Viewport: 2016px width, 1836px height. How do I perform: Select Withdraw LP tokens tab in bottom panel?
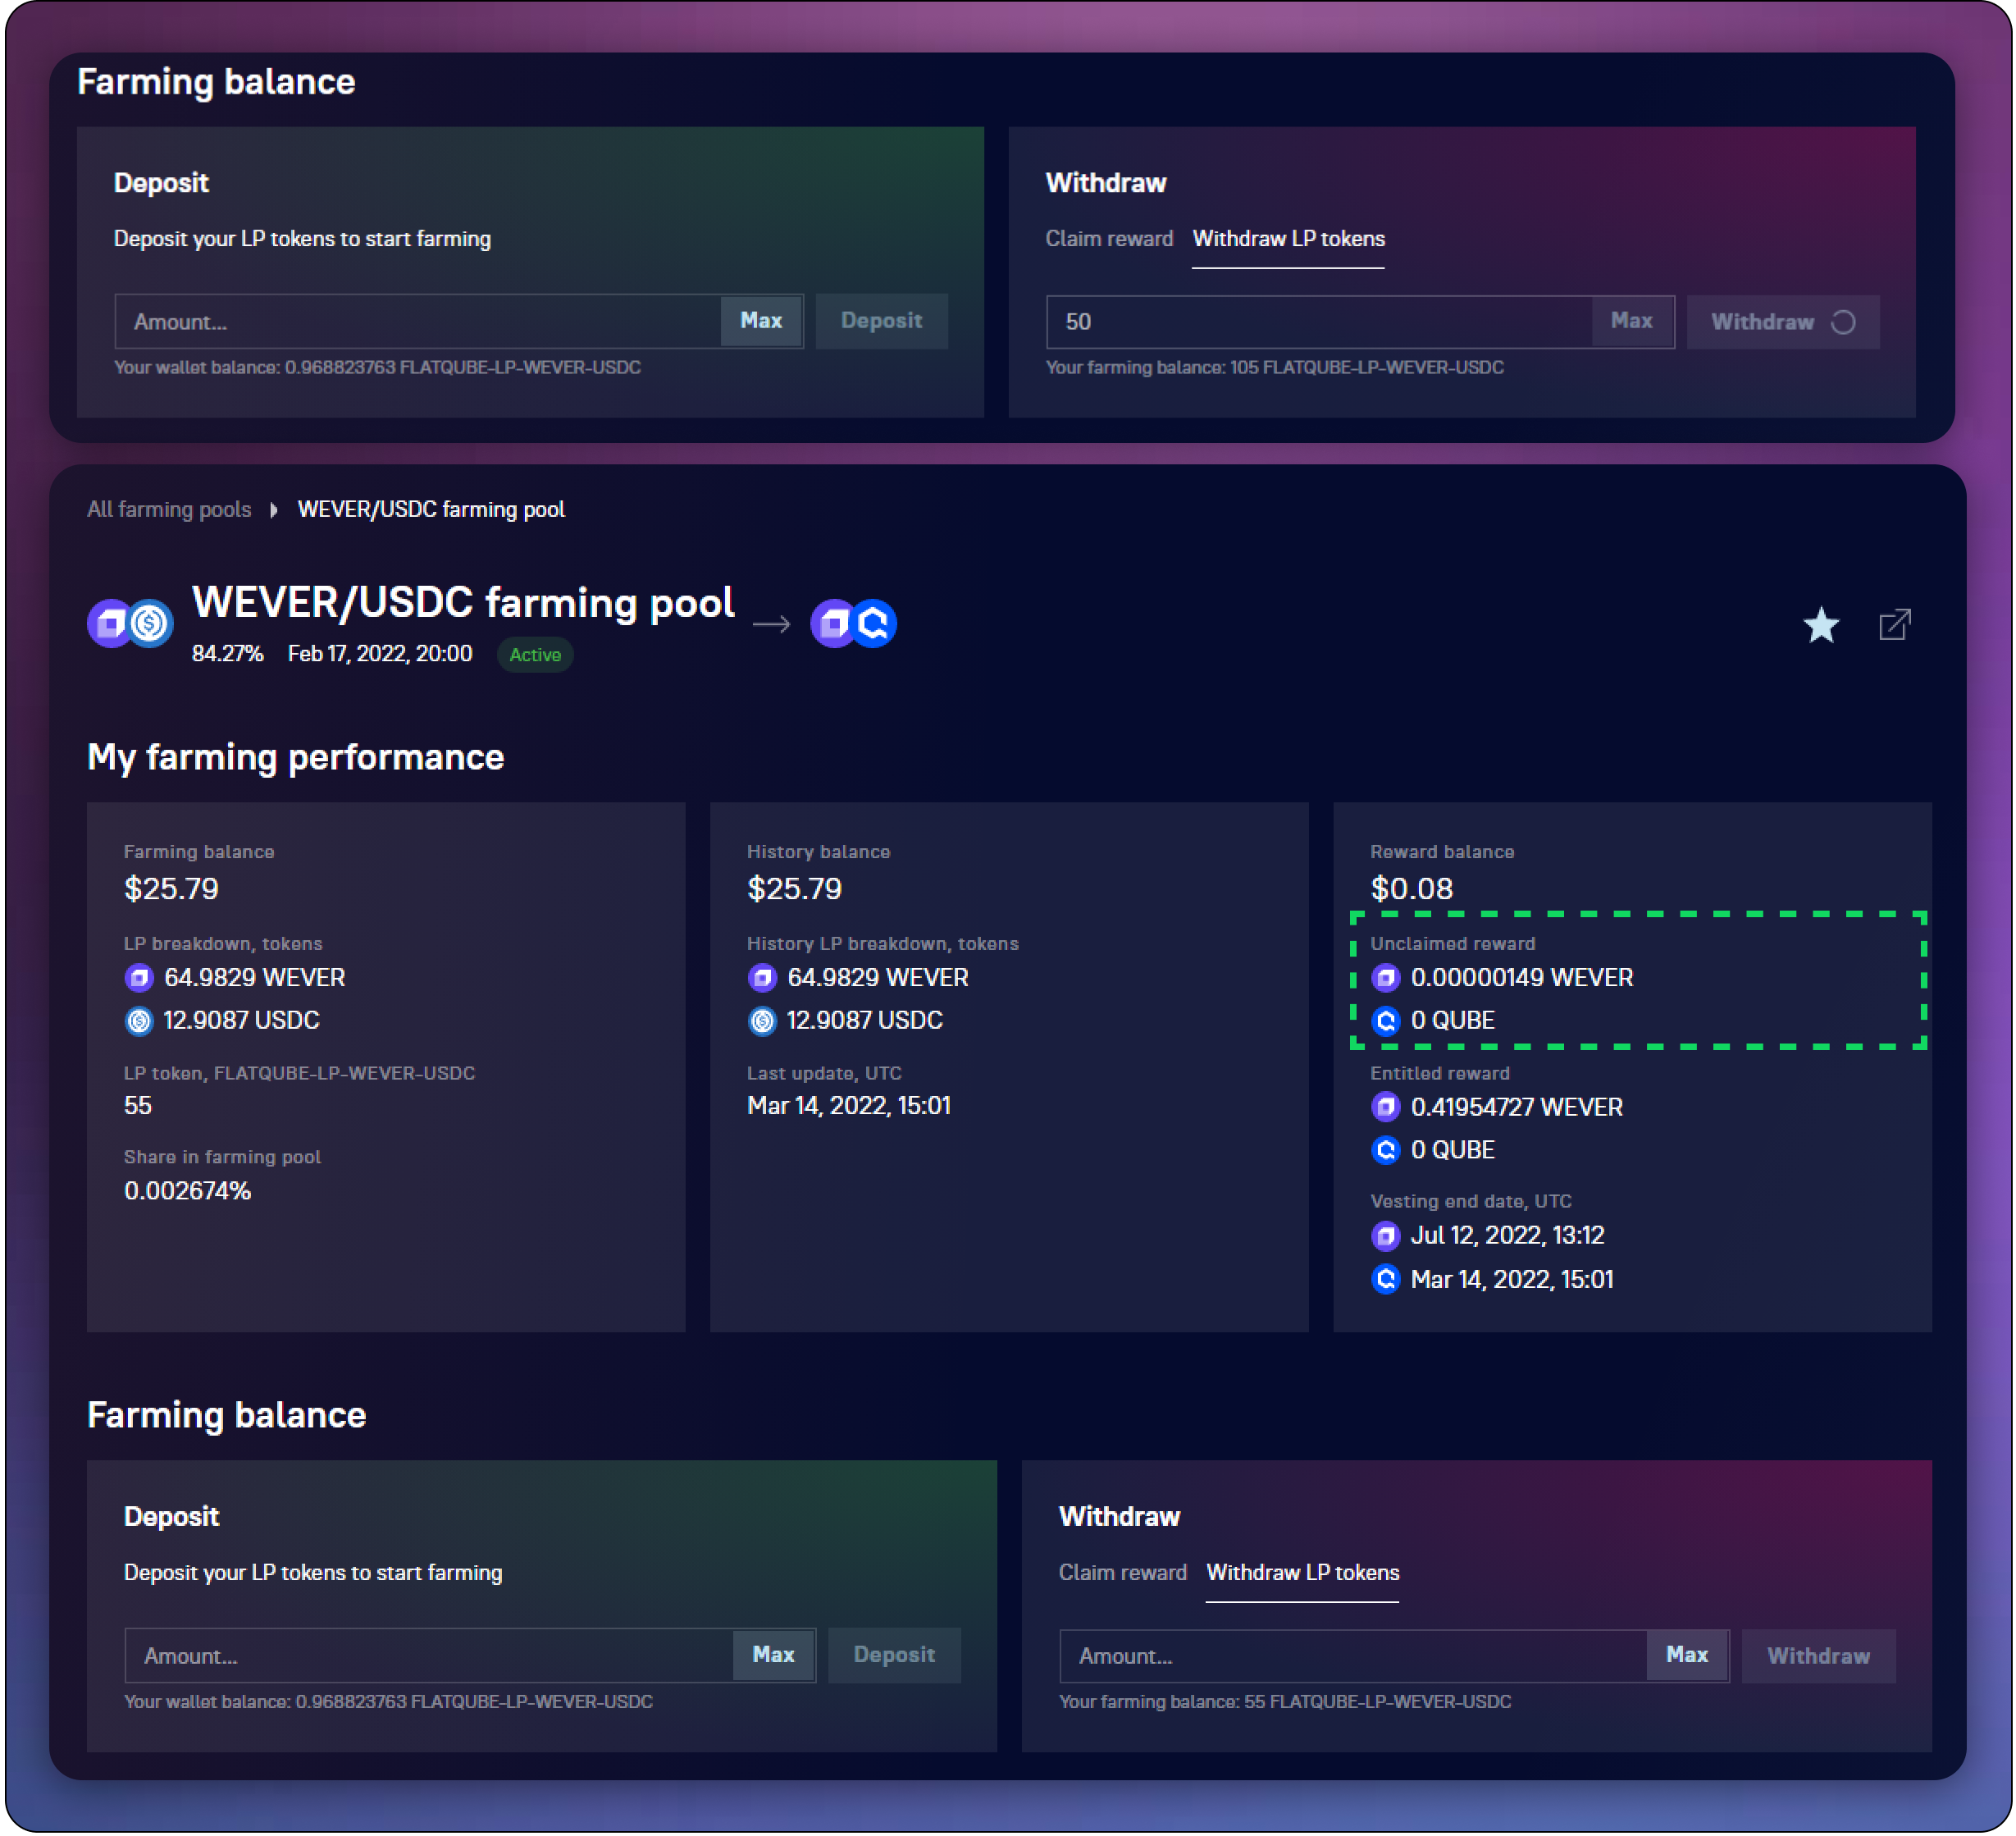[x=1302, y=1572]
